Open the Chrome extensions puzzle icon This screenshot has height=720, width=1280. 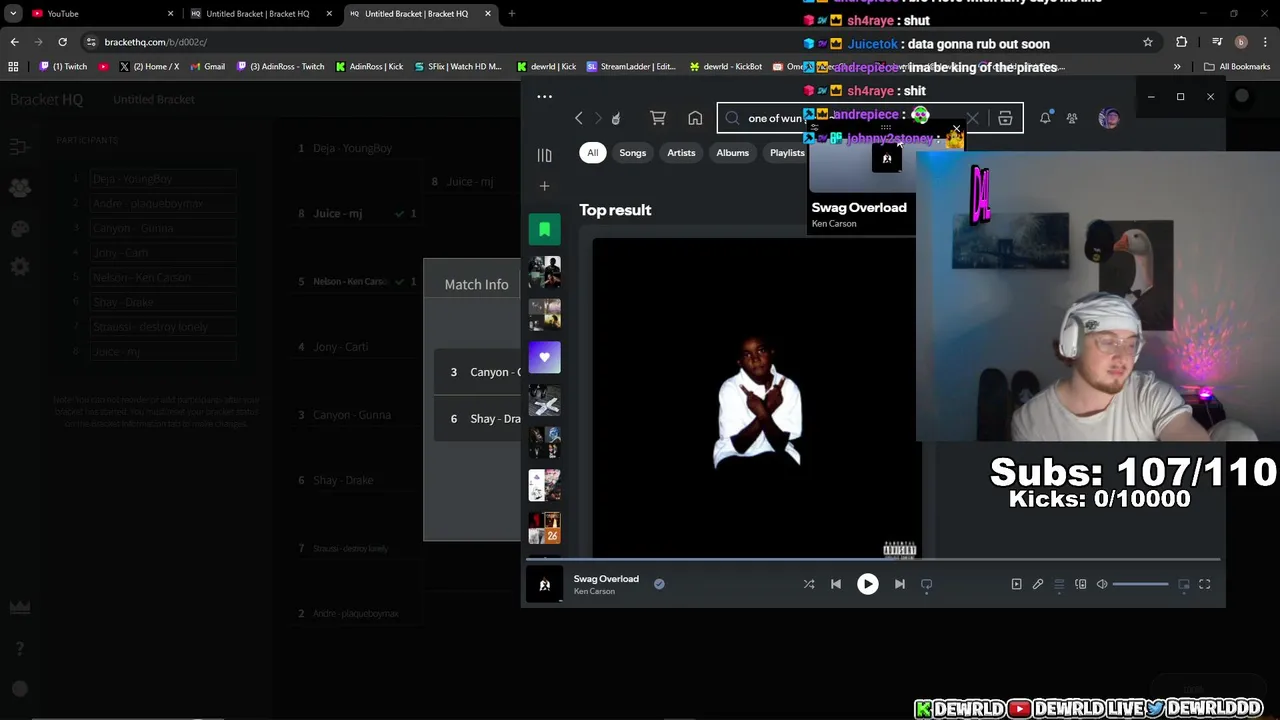(1182, 42)
